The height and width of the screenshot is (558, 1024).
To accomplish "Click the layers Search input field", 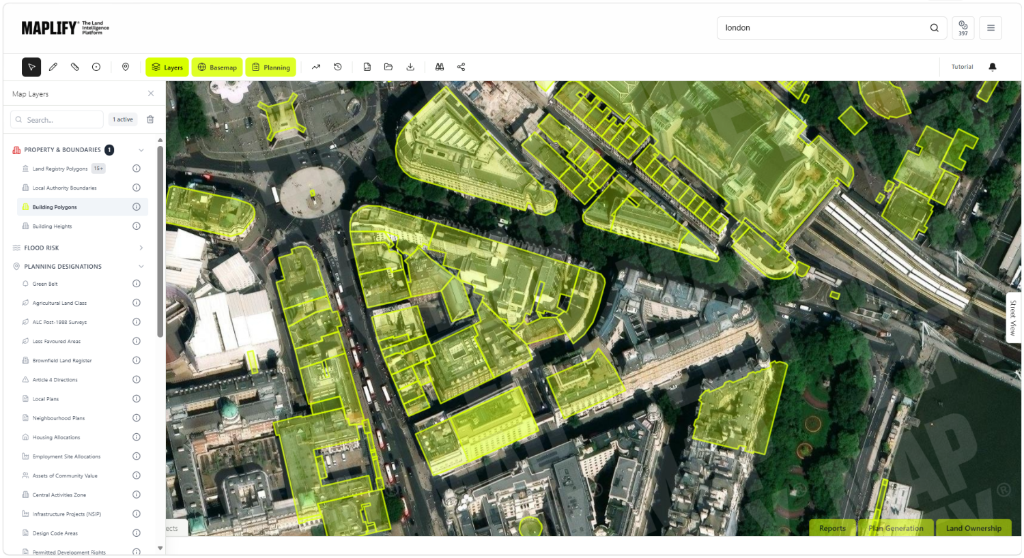I will (x=57, y=120).
